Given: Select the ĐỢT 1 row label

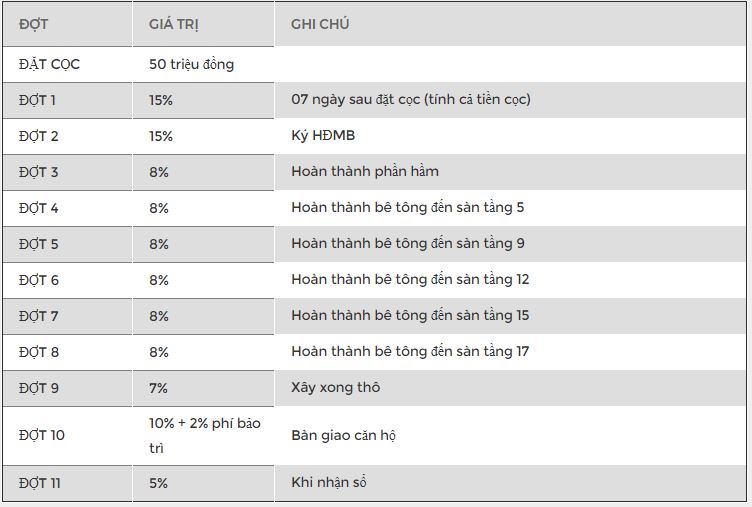Looking at the screenshot, I should [x=38, y=100].
